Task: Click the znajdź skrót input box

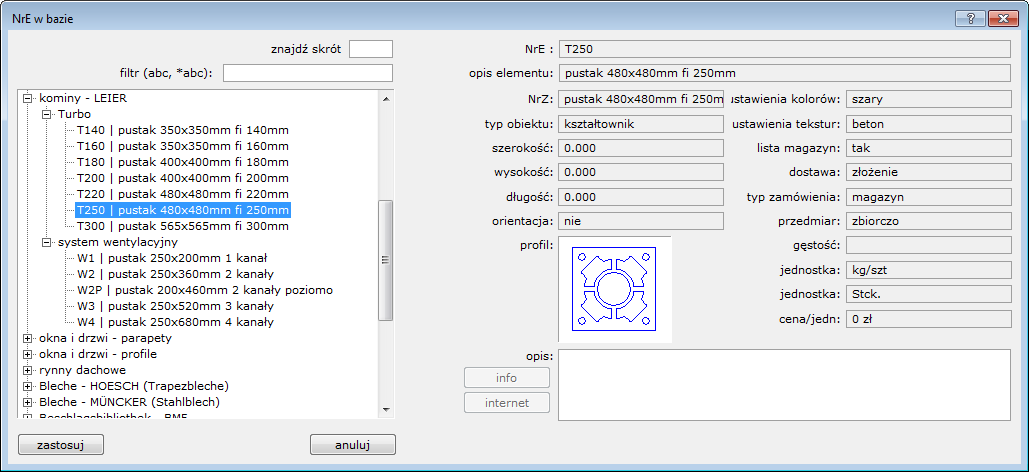Action: (371, 49)
